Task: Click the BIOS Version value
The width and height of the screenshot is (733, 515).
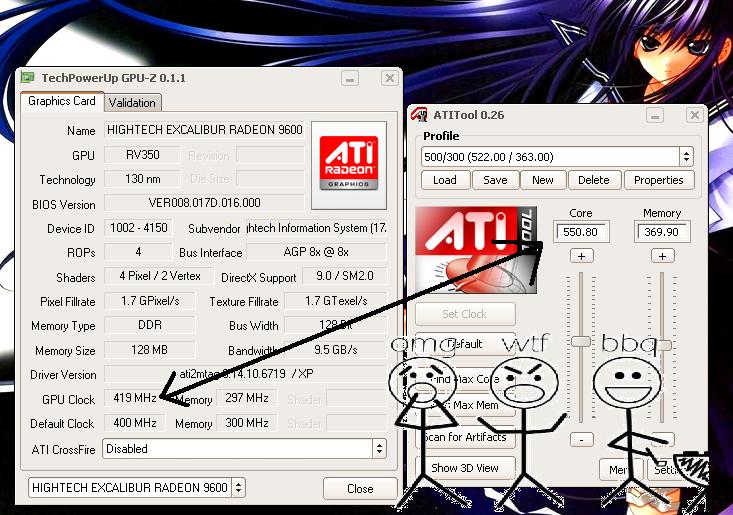Action: [204, 203]
